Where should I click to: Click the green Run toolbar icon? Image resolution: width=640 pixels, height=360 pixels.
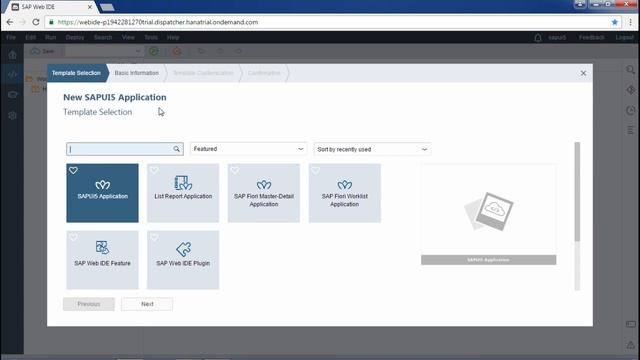(154, 51)
